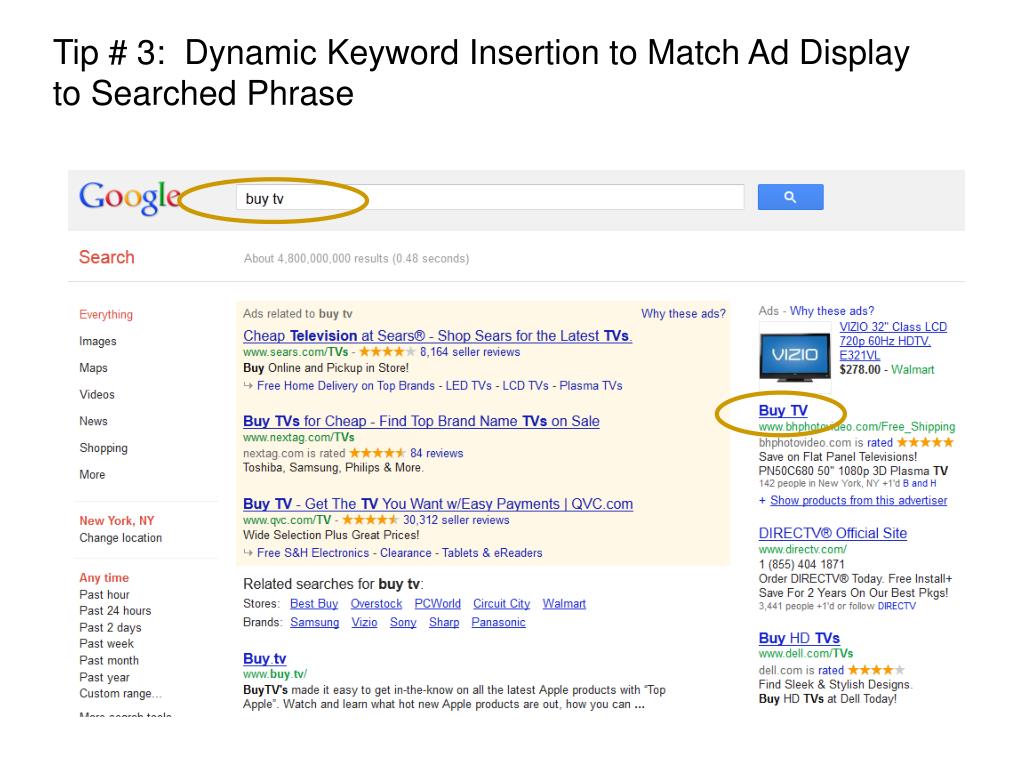Click DIRECTV follow link
Screen dimensions: 1024x768
point(897,607)
